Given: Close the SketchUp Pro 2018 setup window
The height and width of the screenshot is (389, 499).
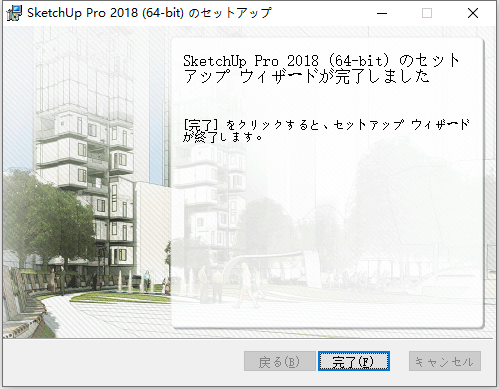Looking at the screenshot, I should click(x=473, y=13).
